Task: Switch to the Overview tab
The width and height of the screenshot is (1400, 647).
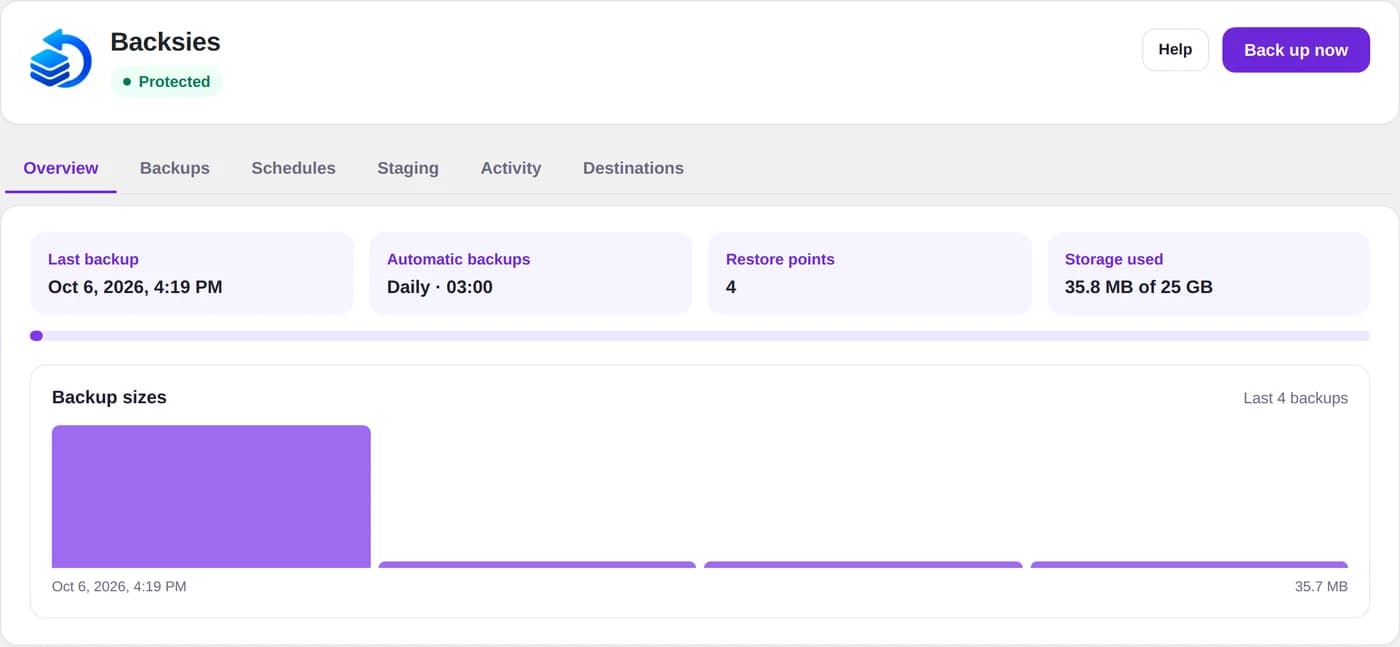Action: pyautogui.click(x=61, y=168)
